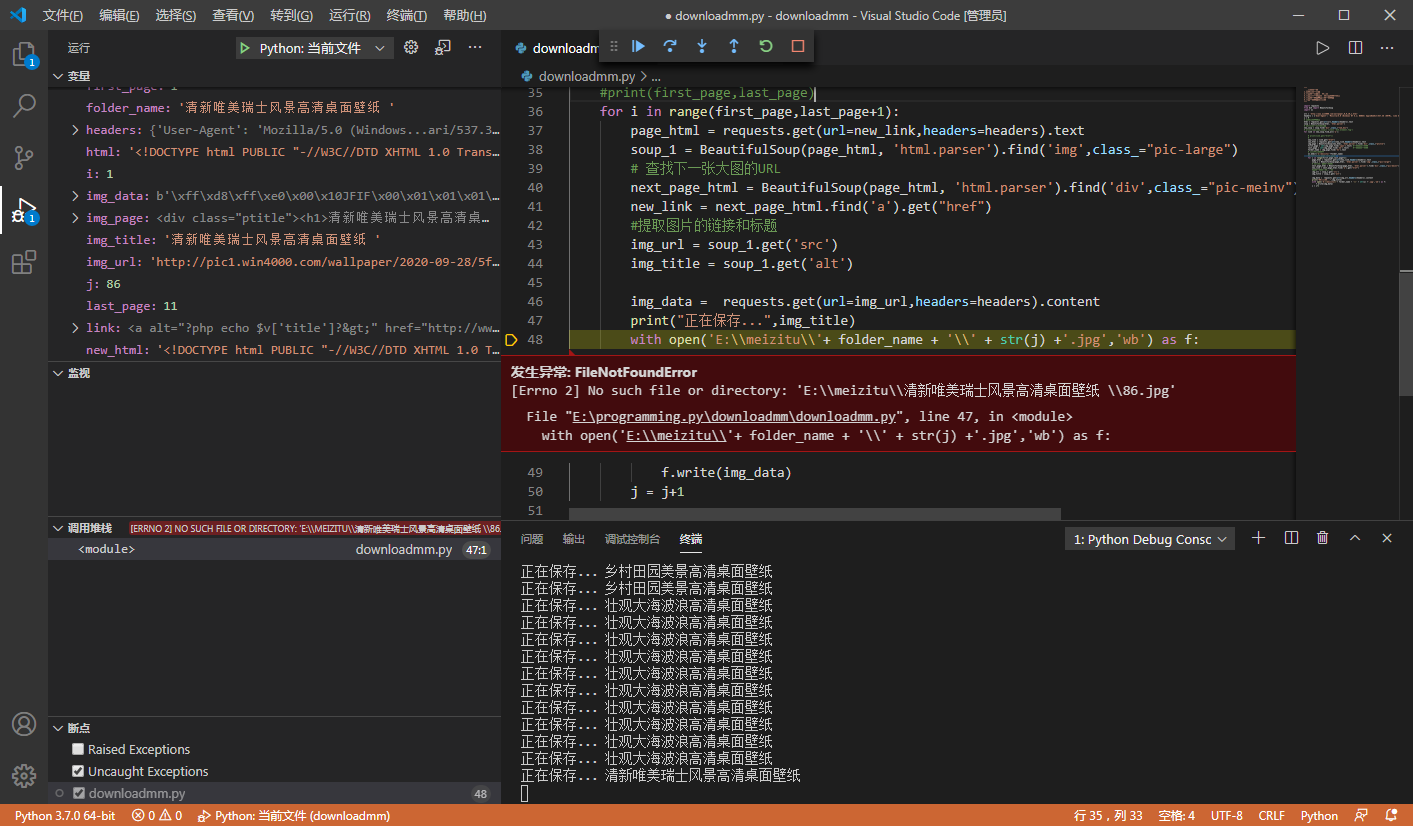Open the Search view in activity bar
The width and height of the screenshot is (1413, 826).
pos(24,105)
